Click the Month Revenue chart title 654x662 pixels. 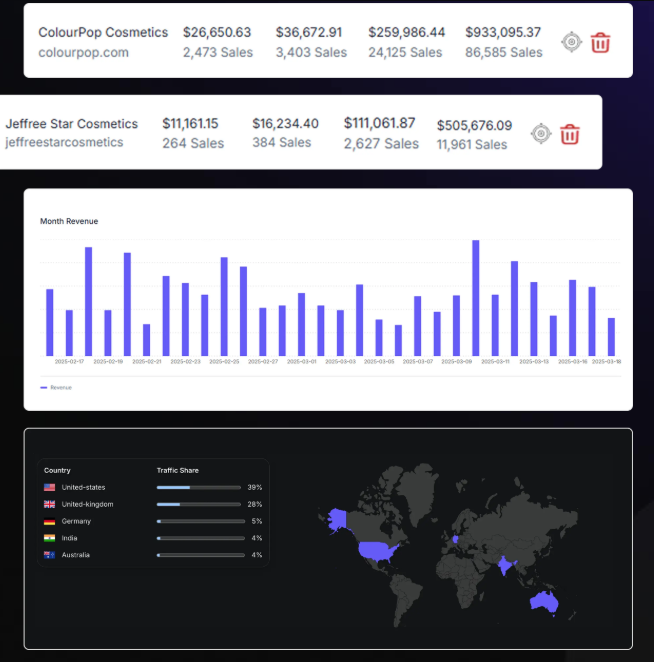[x=69, y=221]
